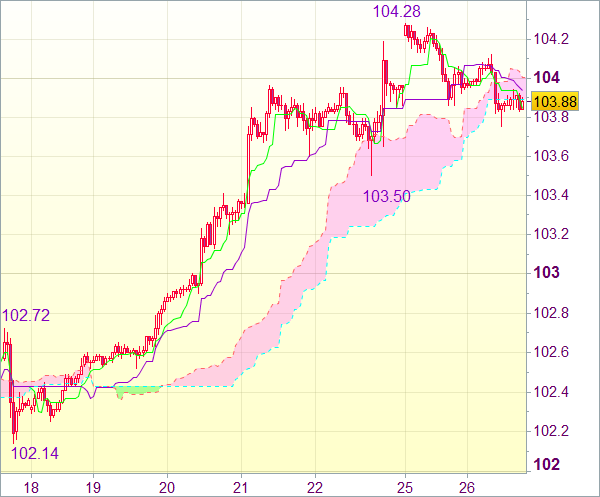Click the 103.4 price axis label

551,195
